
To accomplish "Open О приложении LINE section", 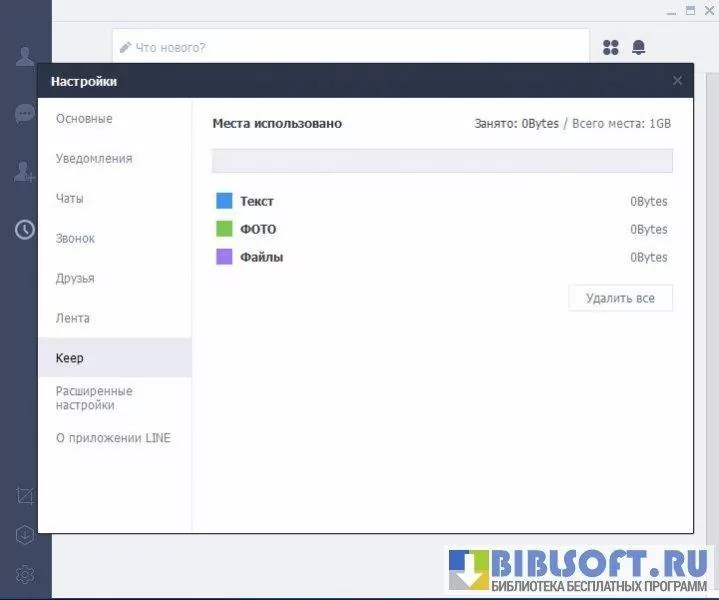I will coord(113,438).
